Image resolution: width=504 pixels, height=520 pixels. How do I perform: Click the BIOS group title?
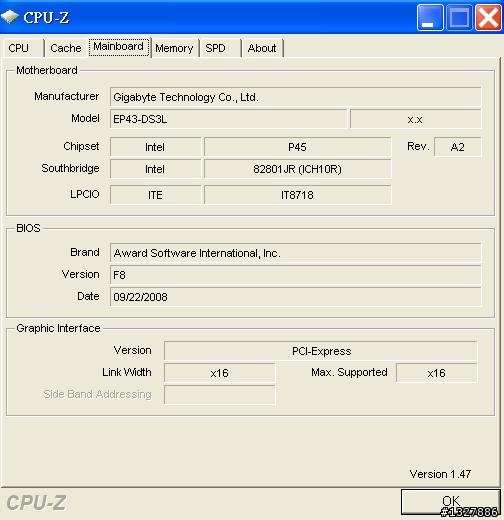click(28, 228)
